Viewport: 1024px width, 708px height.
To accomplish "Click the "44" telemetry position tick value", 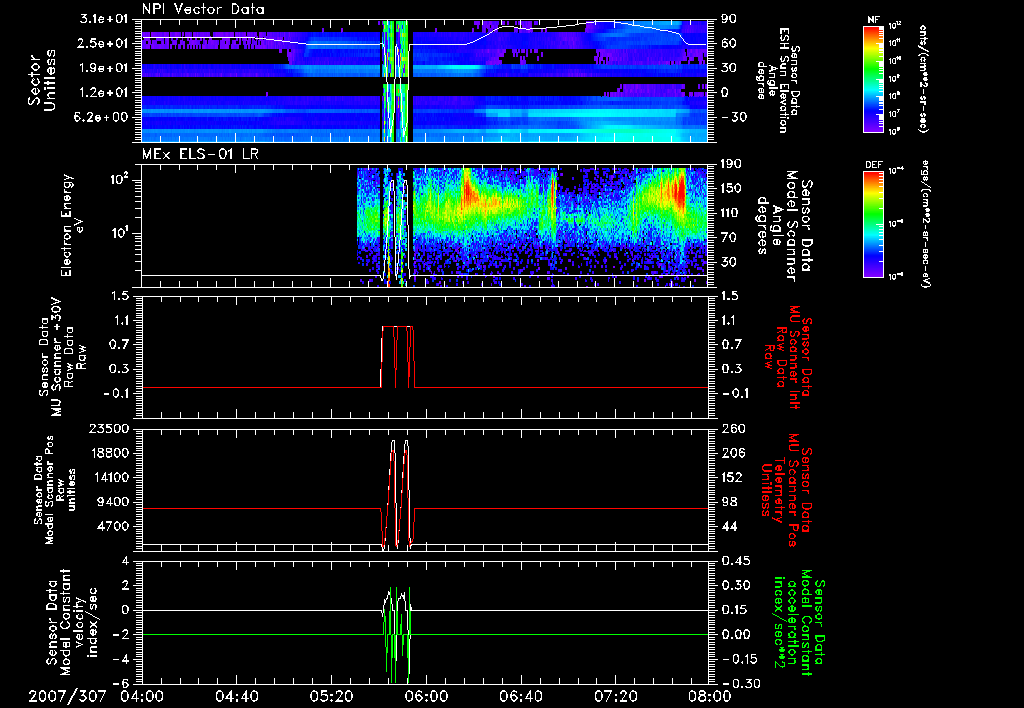I will click(728, 526).
